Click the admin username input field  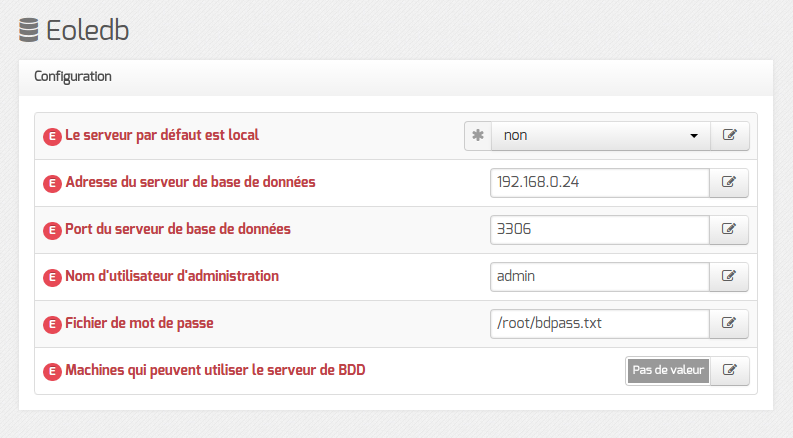[x=600, y=277]
